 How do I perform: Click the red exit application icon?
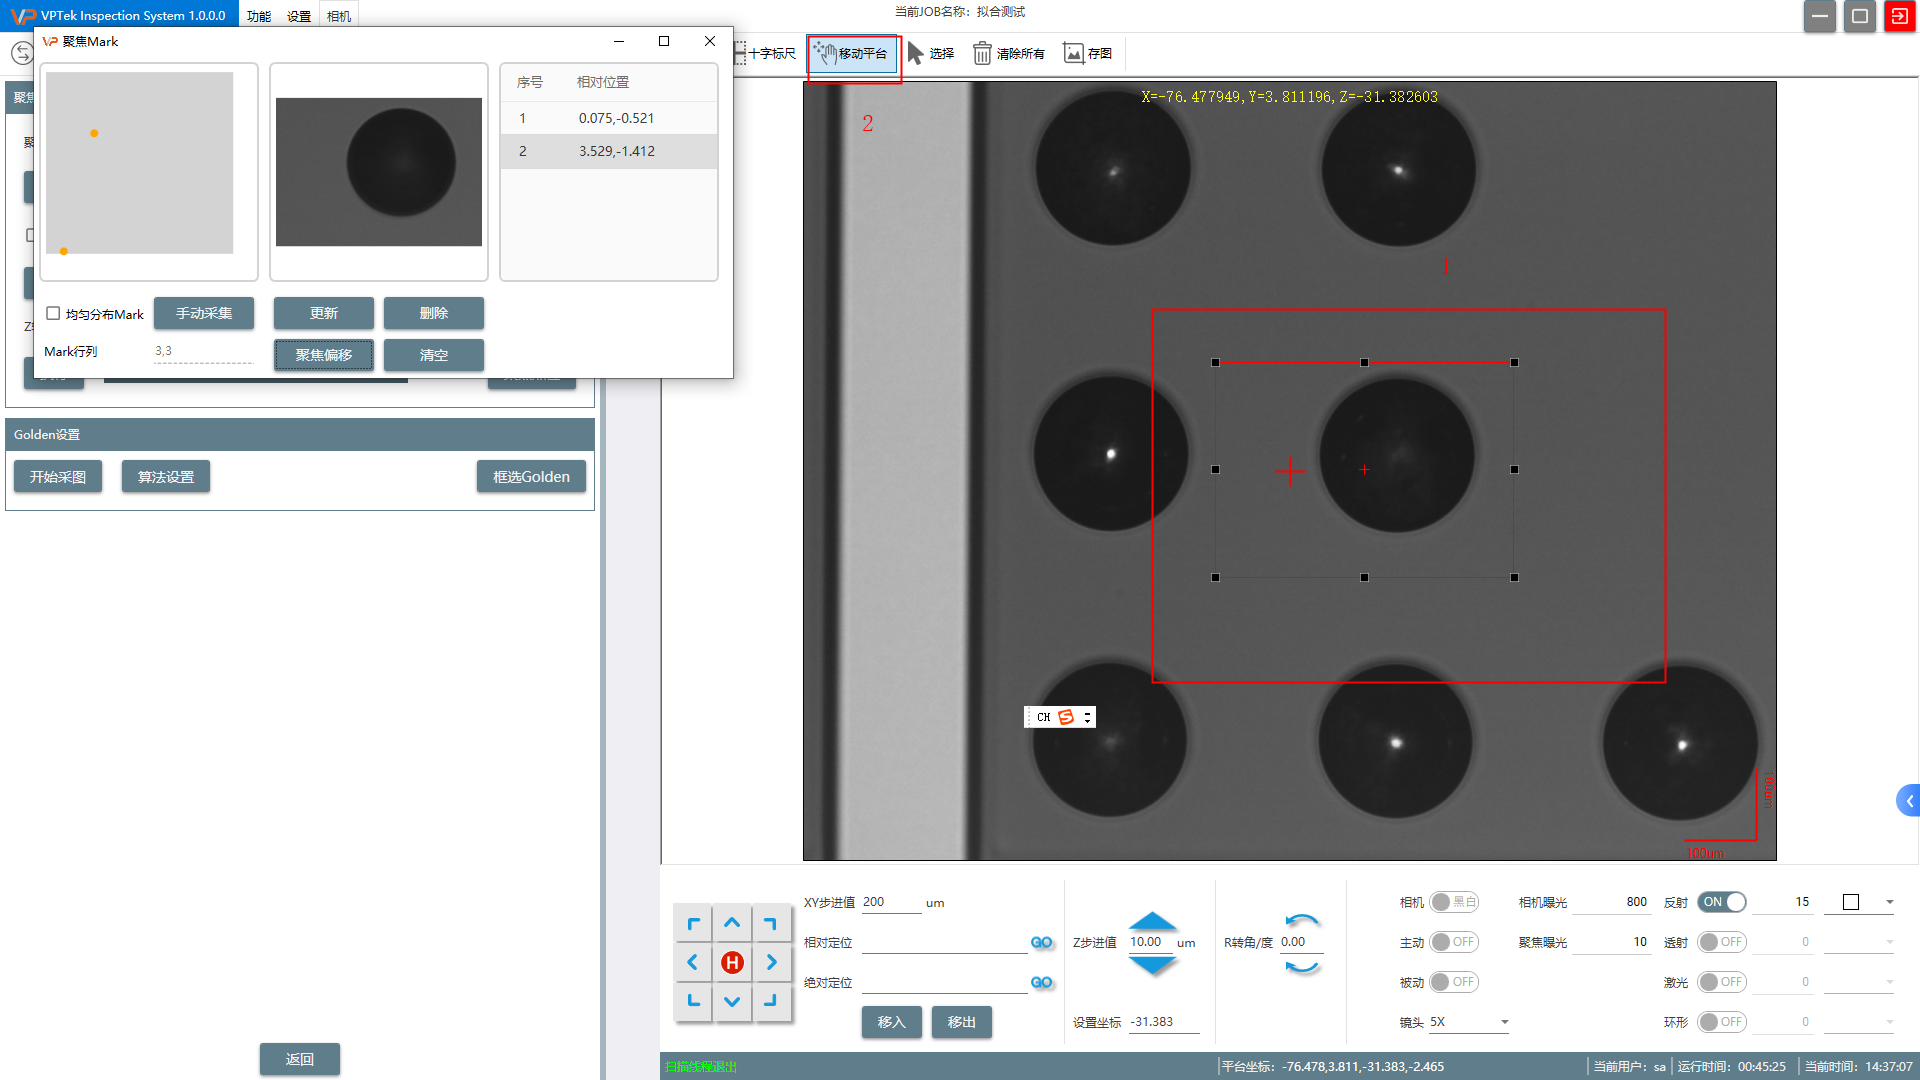[1899, 16]
